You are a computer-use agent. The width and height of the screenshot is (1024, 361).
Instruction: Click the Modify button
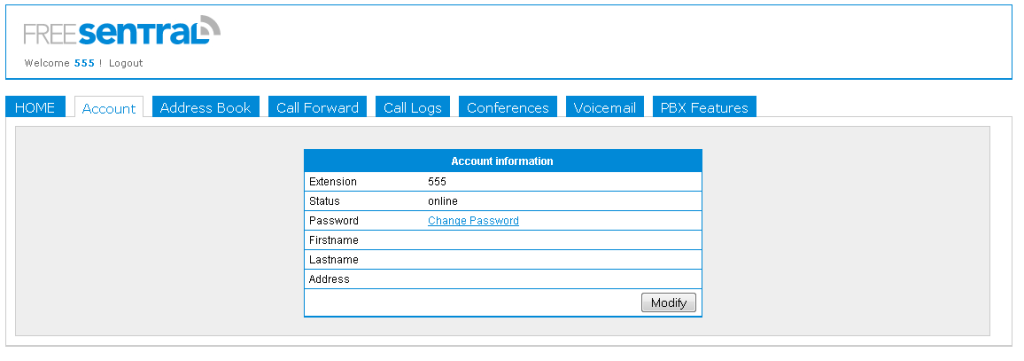(x=668, y=303)
